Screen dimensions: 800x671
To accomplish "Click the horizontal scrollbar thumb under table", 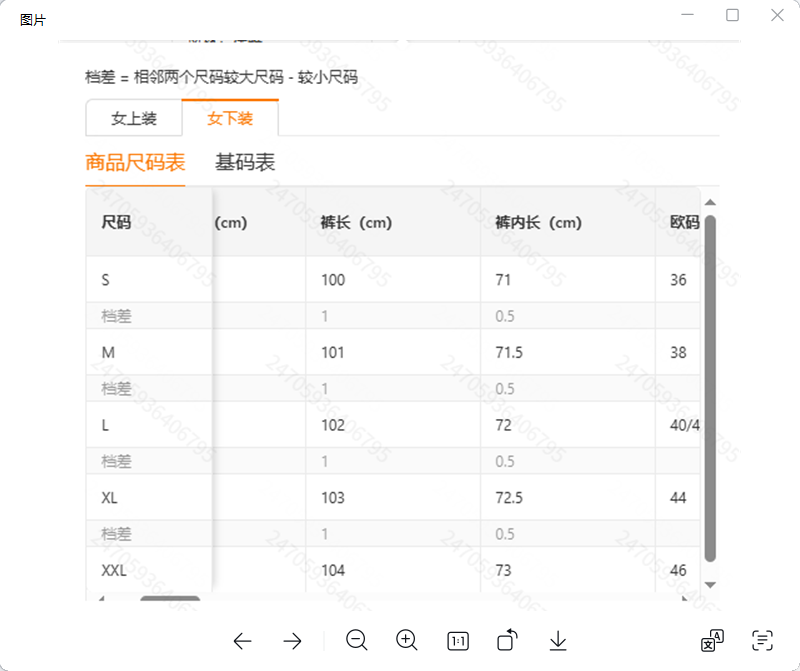I will [x=170, y=598].
